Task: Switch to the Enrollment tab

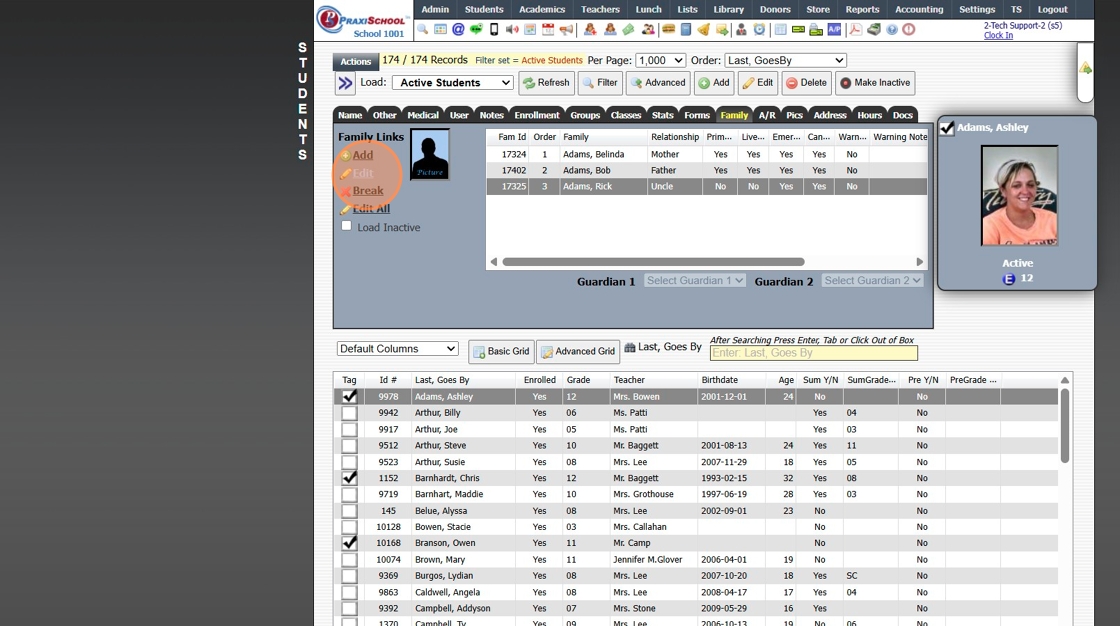Action: (x=536, y=115)
